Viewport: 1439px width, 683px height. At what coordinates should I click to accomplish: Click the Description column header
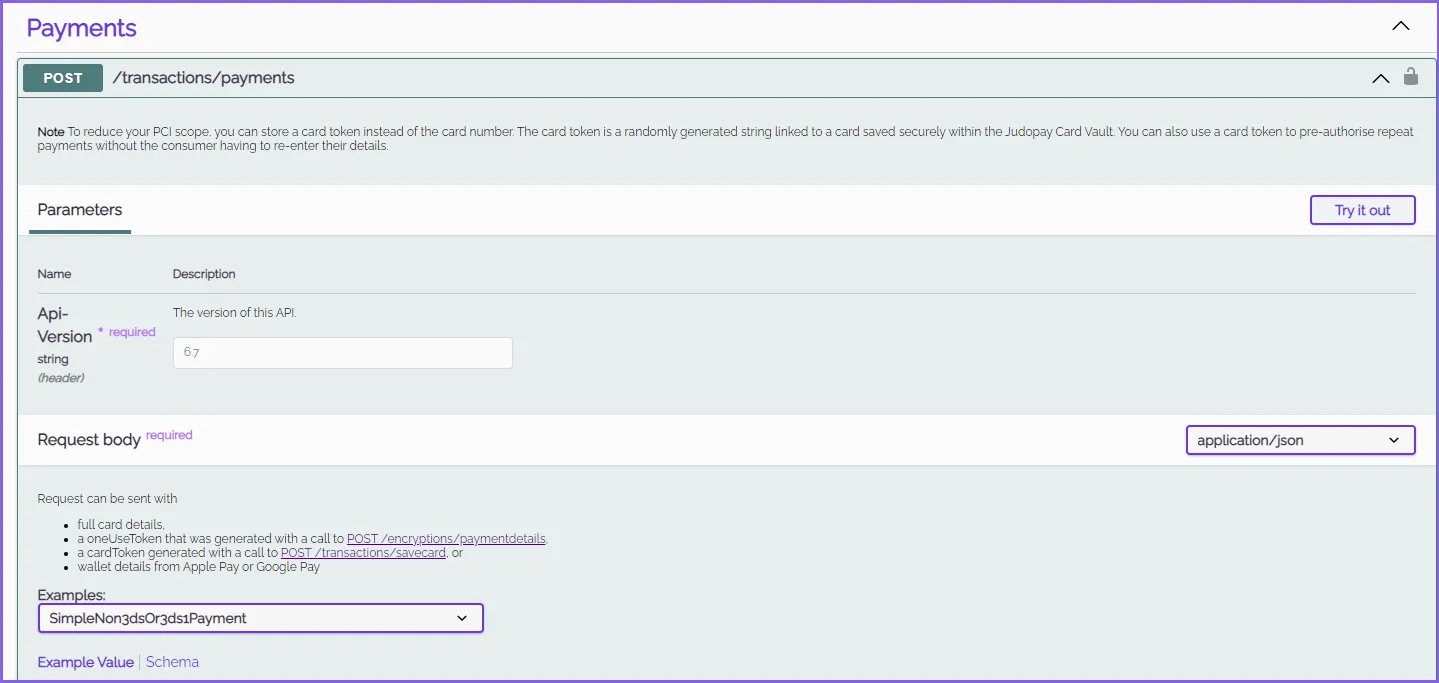click(204, 274)
